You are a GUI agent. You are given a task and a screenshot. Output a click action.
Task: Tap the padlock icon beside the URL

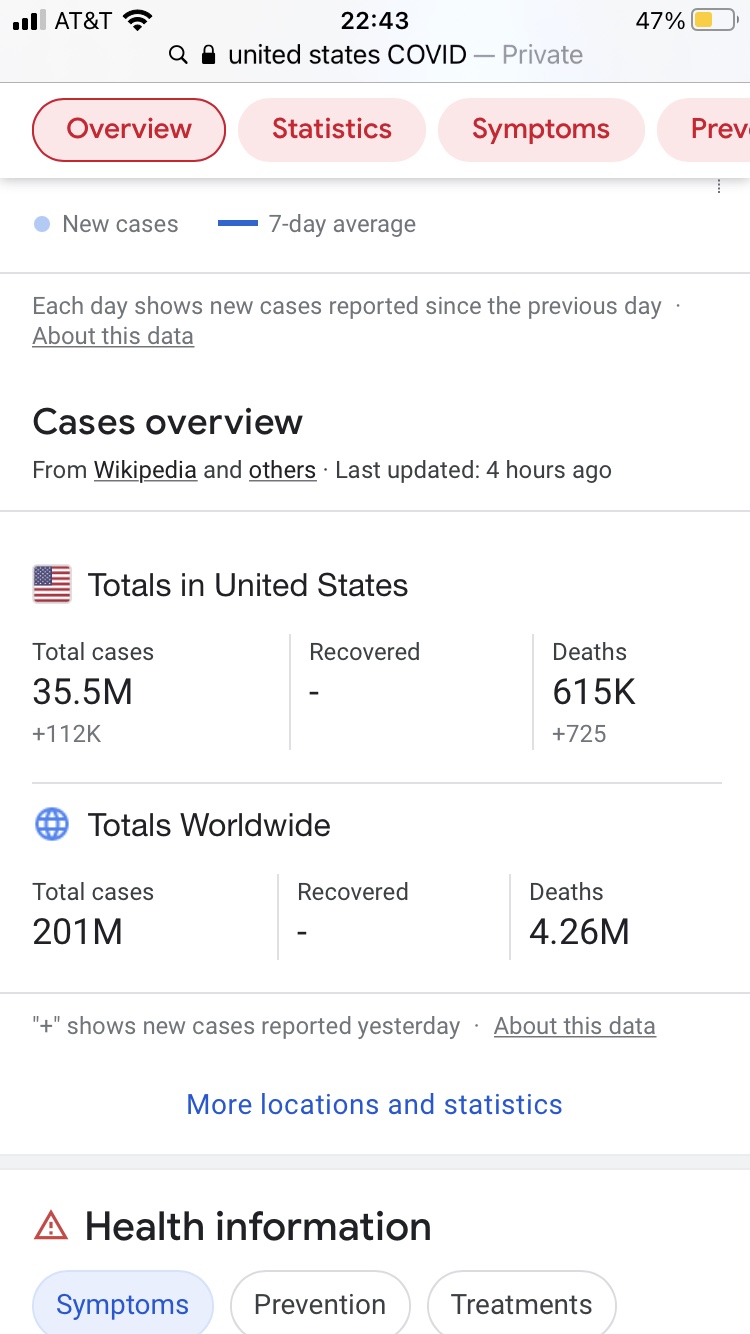click(209, 55)
